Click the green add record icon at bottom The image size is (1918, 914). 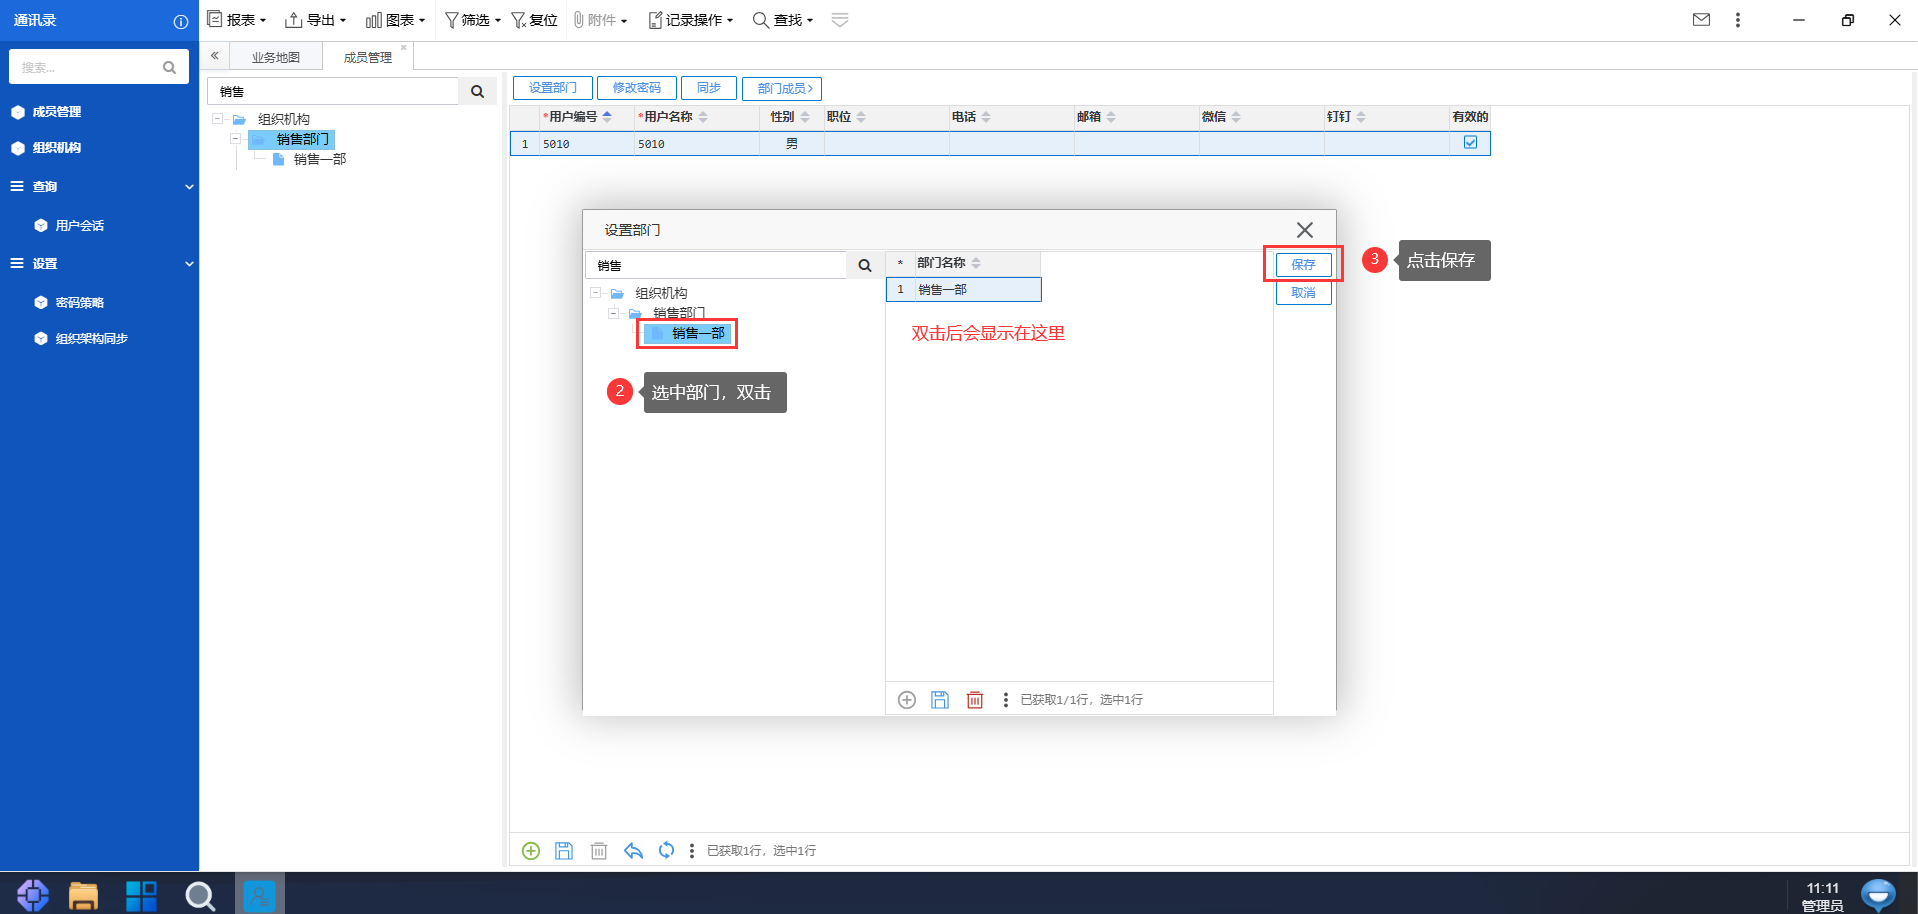pyautogui.click(x=531, y=851)
